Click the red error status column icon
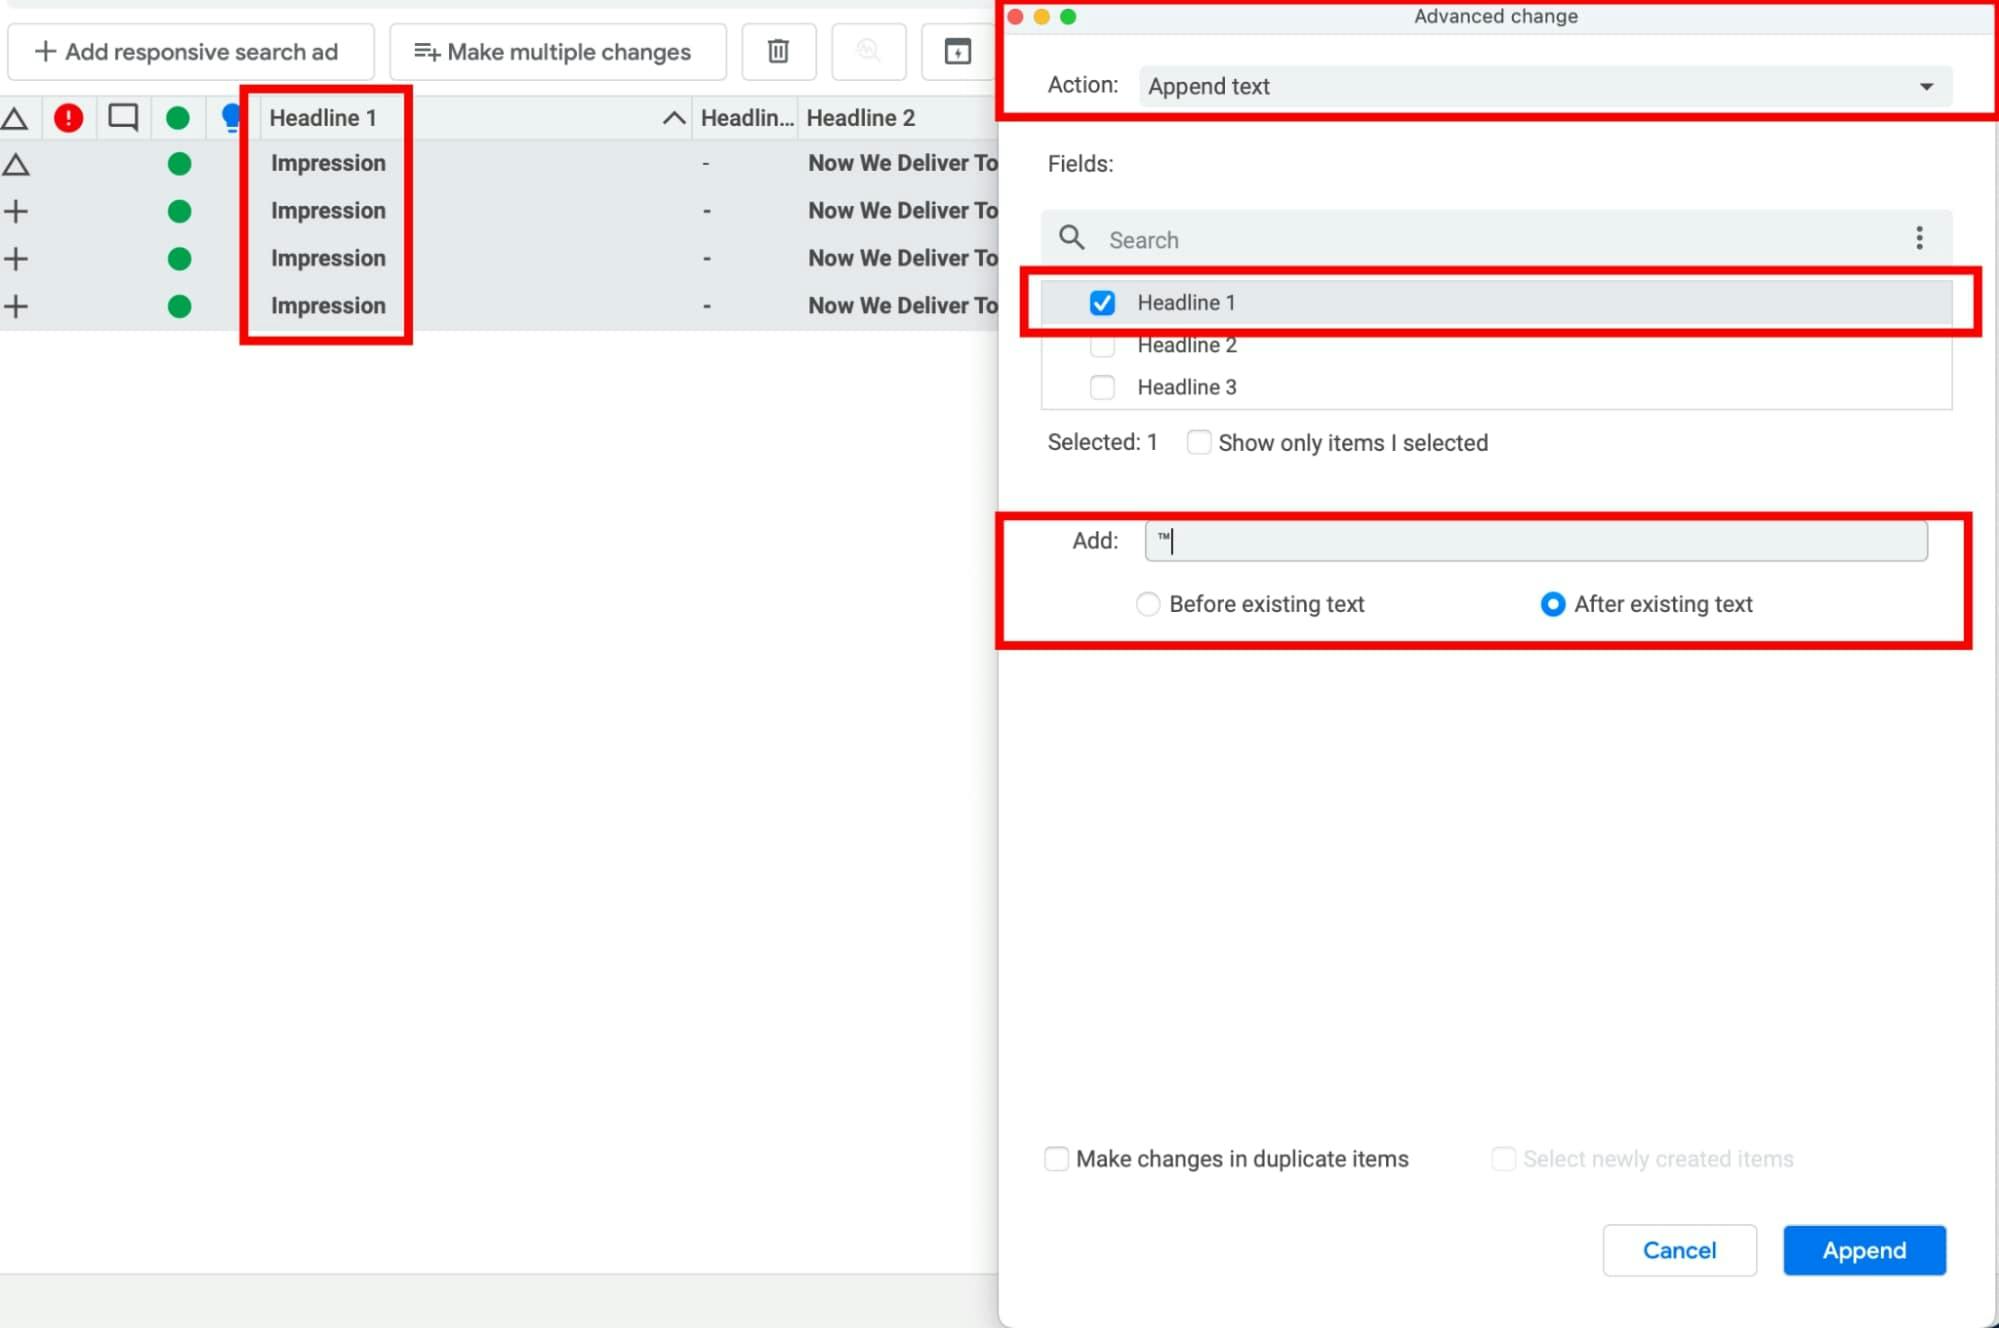 [x=66, y=117]
